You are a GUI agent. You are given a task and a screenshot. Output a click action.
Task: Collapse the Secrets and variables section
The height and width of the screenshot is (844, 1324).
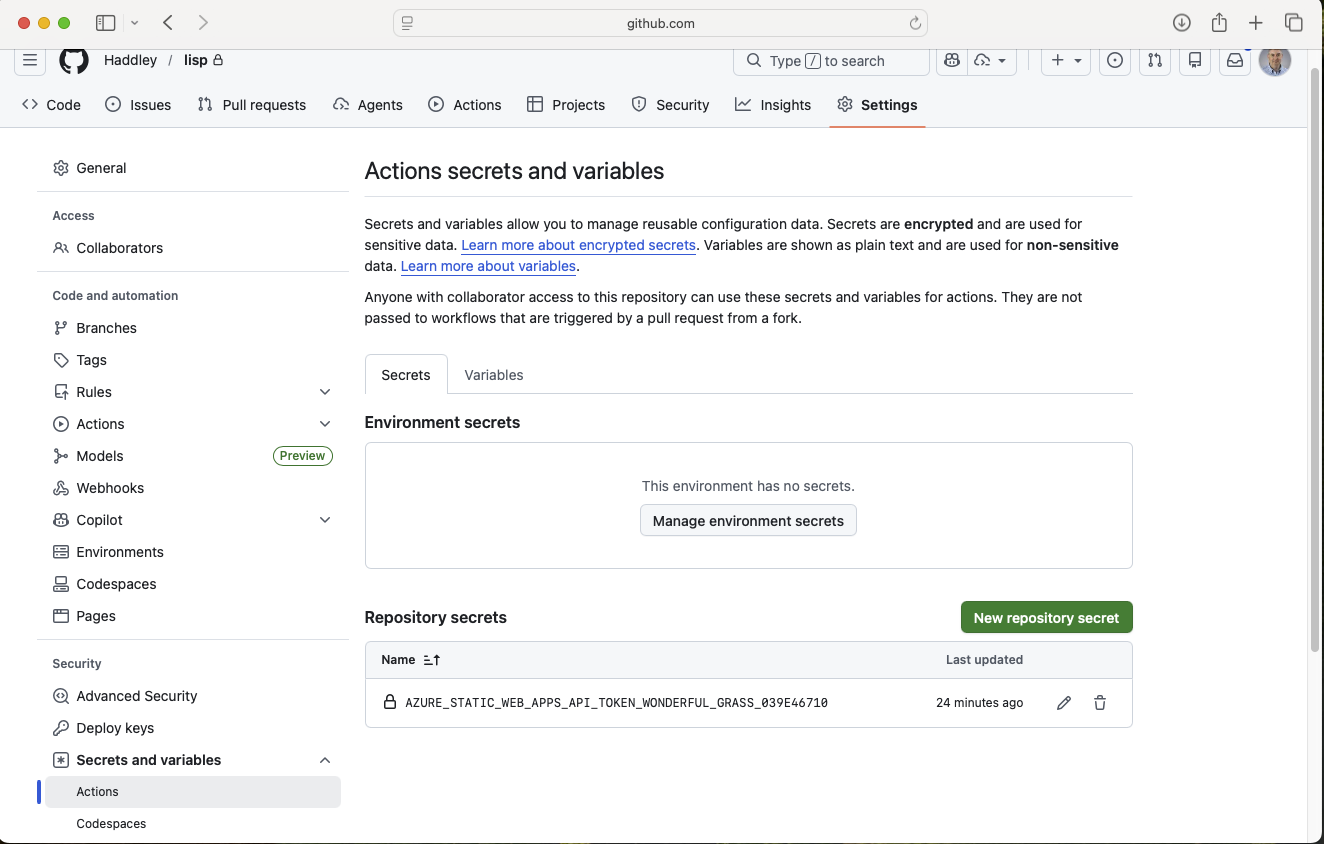point(324,760)
